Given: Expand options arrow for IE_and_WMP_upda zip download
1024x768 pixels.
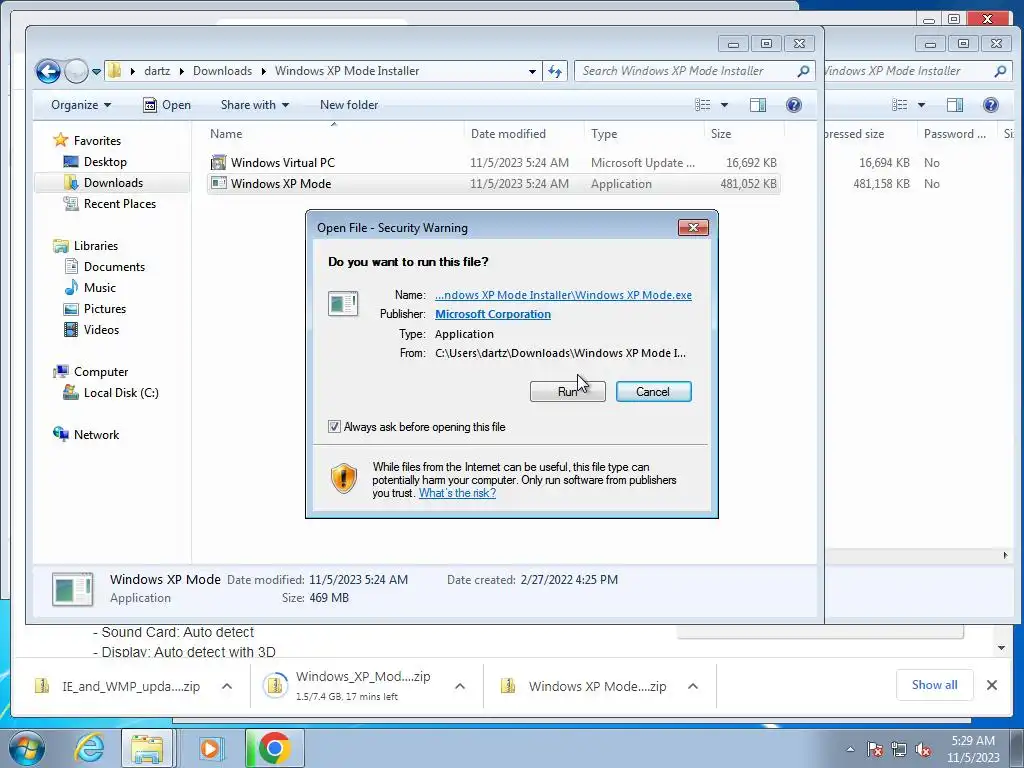Looking at the screenshot, I should pyautogui.click(x=227, y=686).
